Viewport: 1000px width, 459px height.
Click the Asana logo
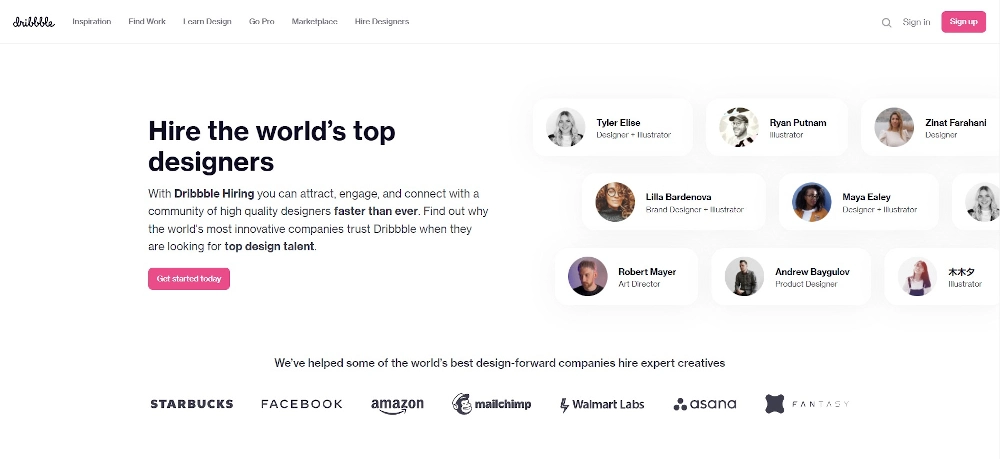tap(705, 404)
